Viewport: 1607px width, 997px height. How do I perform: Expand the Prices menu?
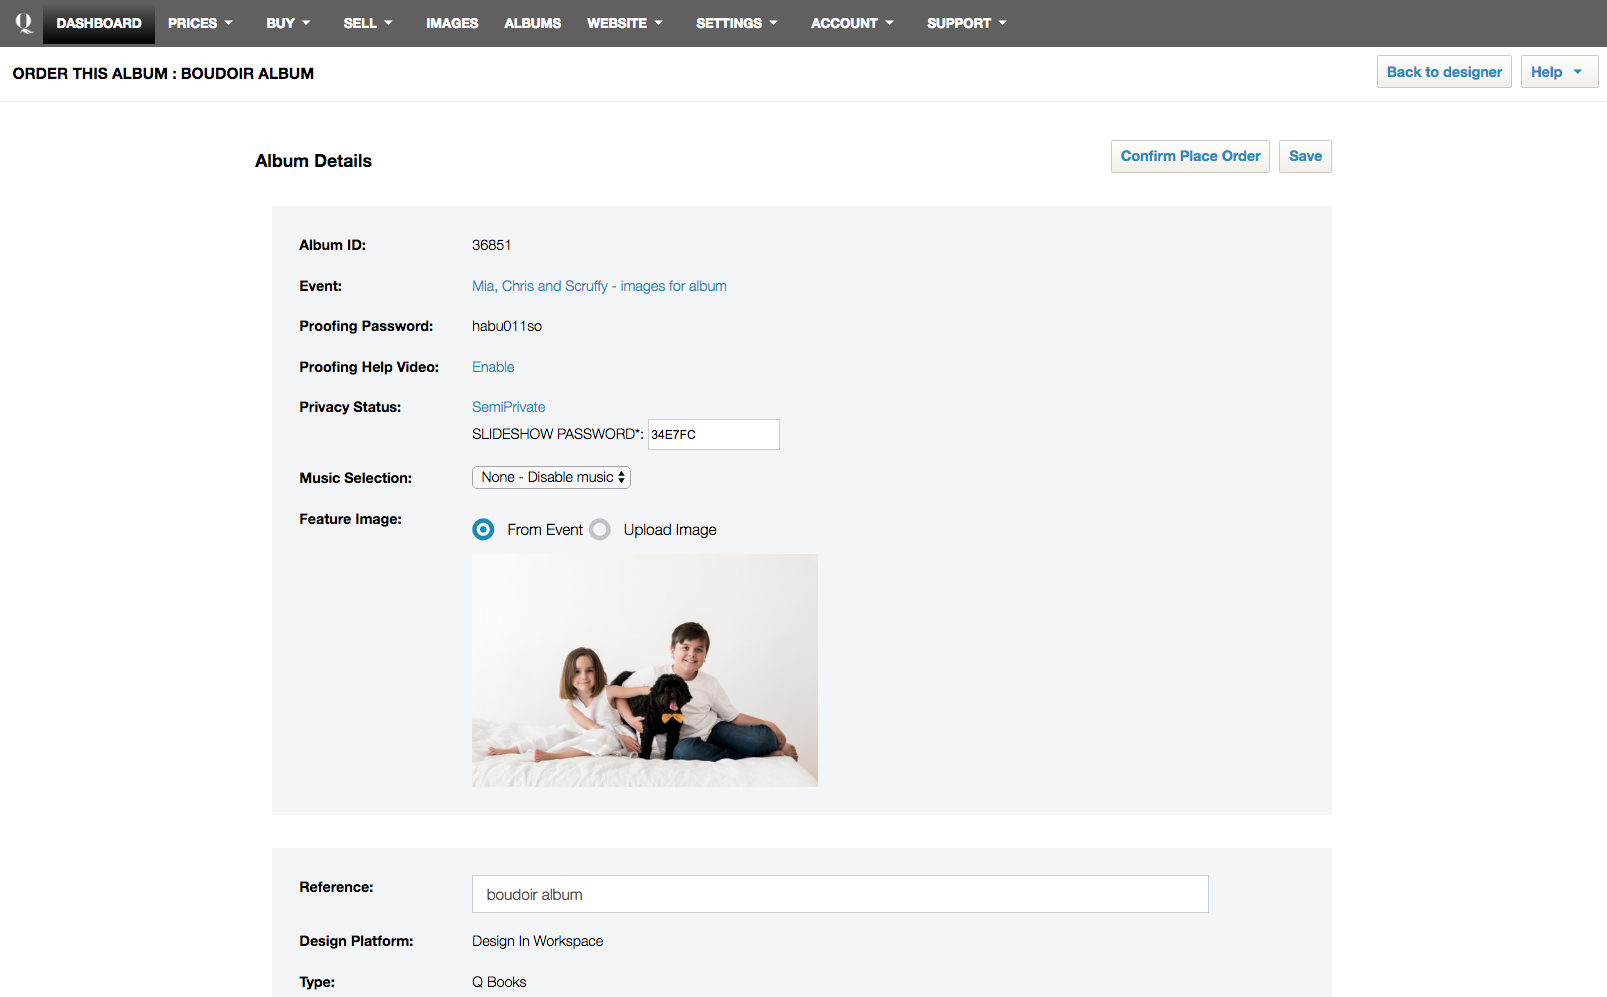200,23
